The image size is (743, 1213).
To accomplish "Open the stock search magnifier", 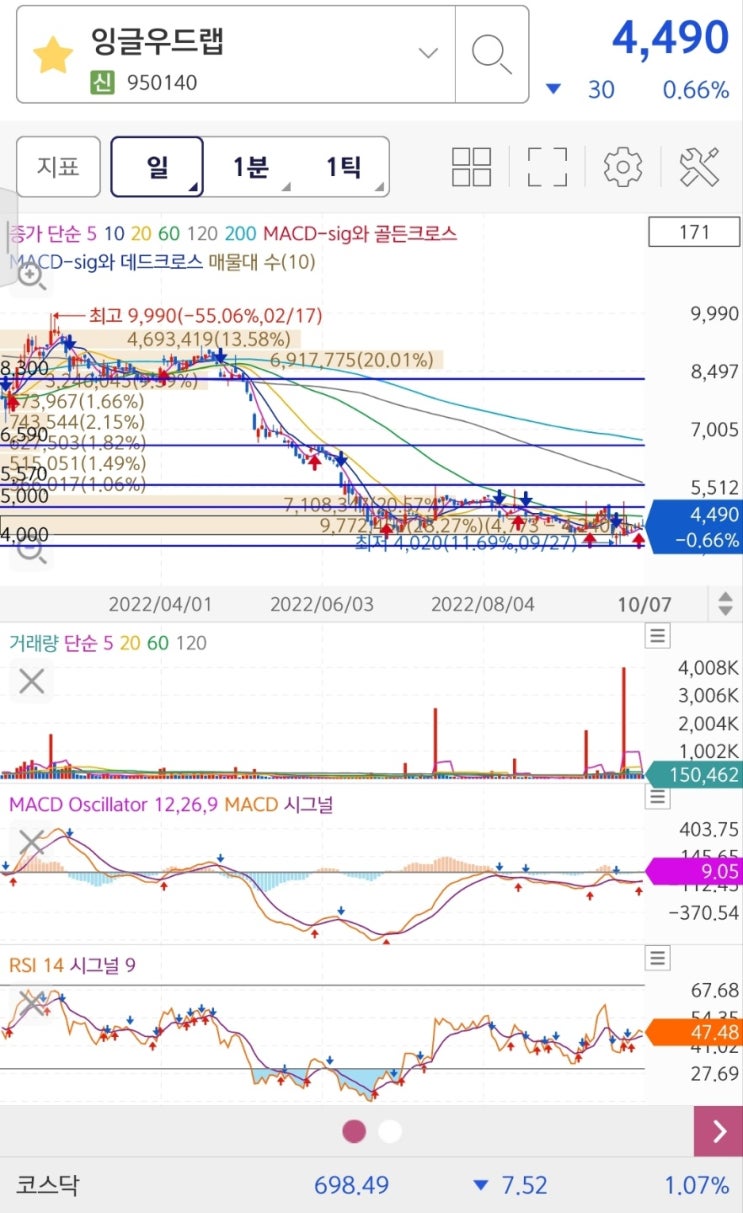I will click(x=491, y=54).
